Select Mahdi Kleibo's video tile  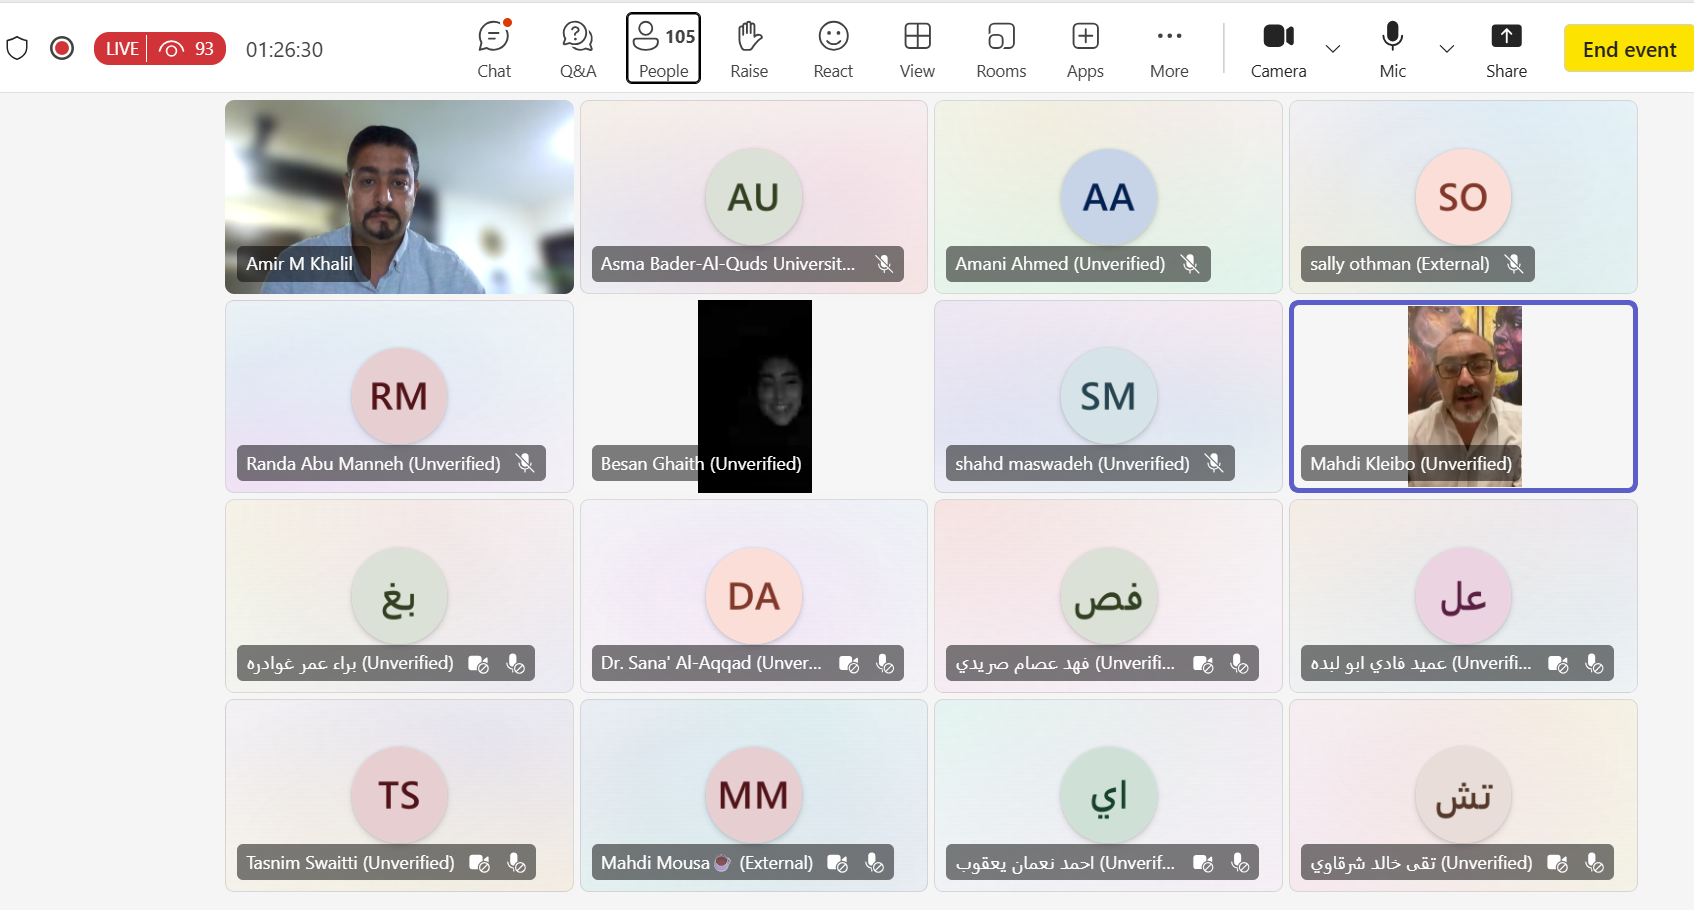pos(1463,396)
